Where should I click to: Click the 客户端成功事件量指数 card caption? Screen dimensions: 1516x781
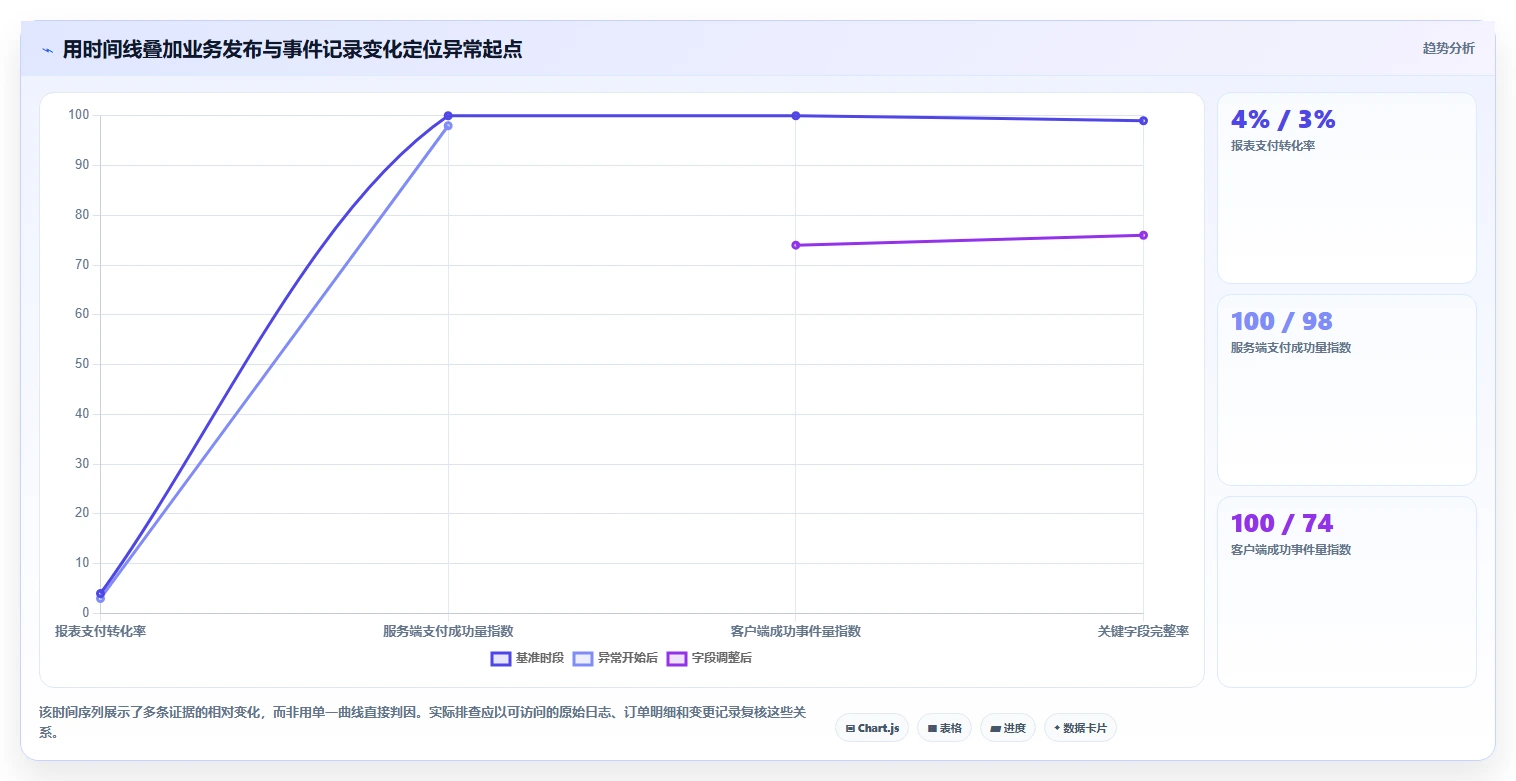coord(1291,550)
